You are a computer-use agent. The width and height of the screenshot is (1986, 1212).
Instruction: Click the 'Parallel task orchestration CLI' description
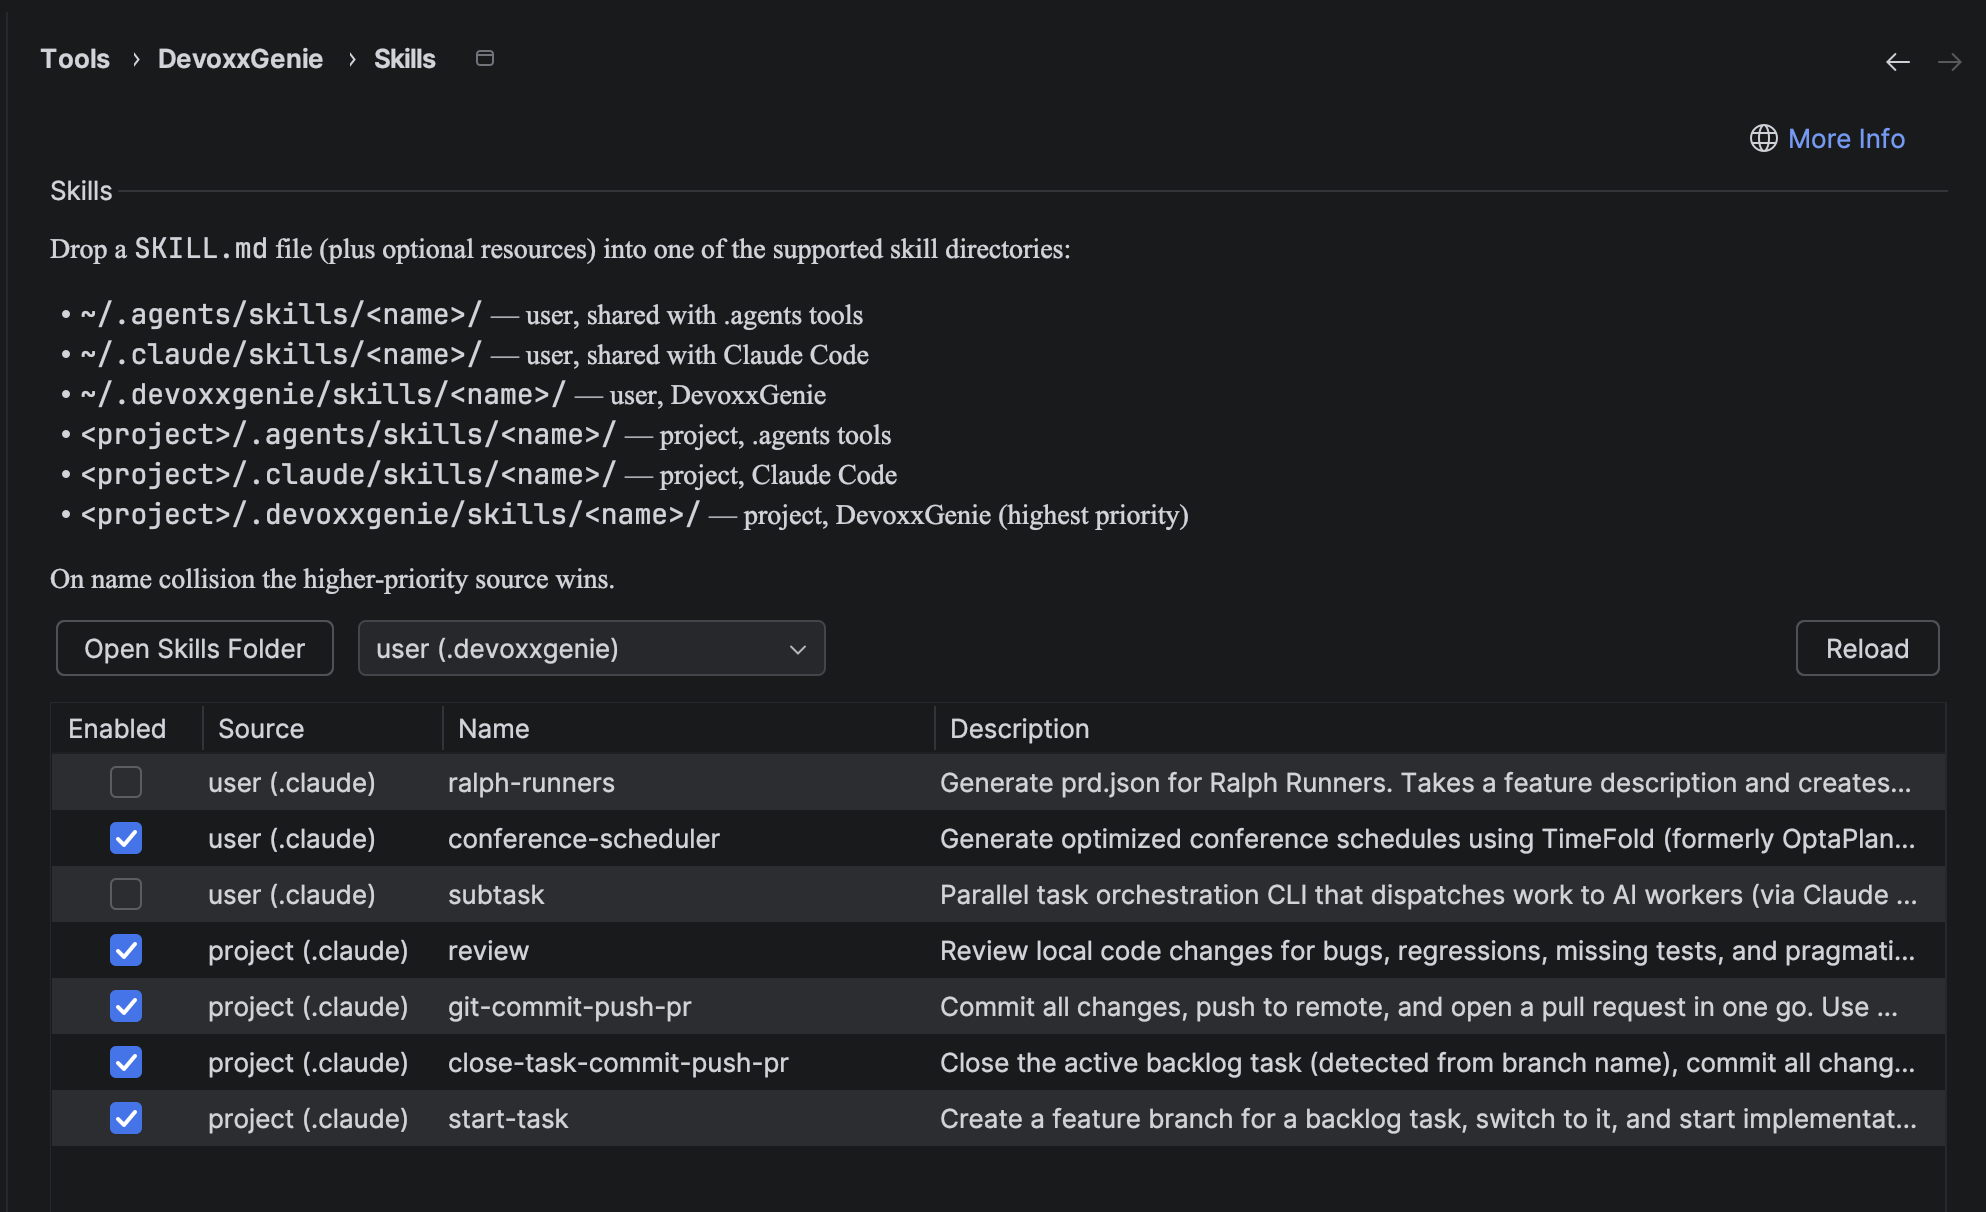coord(1440,894)
